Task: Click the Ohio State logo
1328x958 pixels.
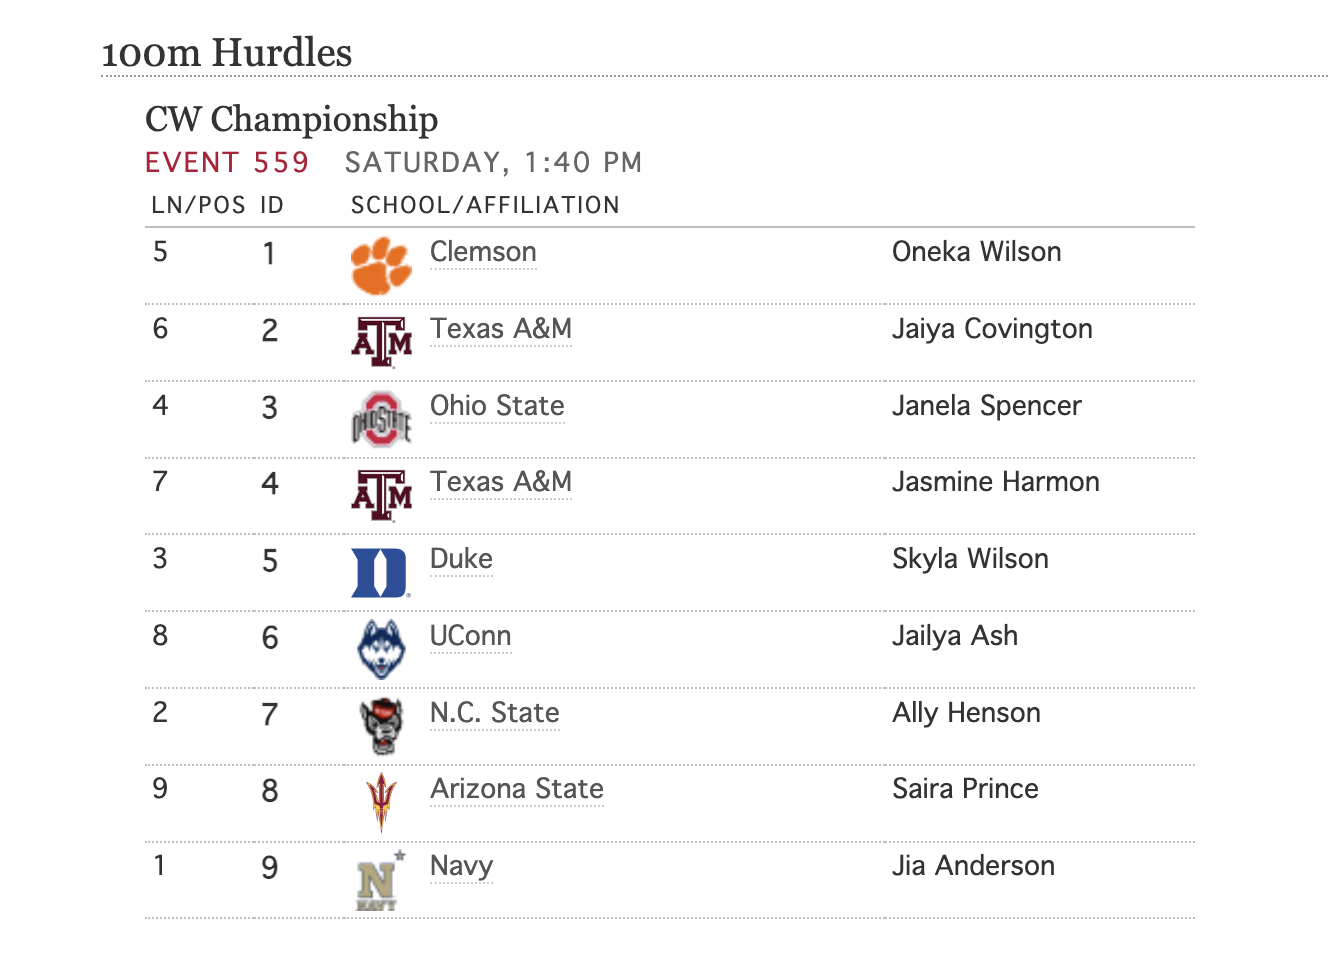Action: click(381, 419)
